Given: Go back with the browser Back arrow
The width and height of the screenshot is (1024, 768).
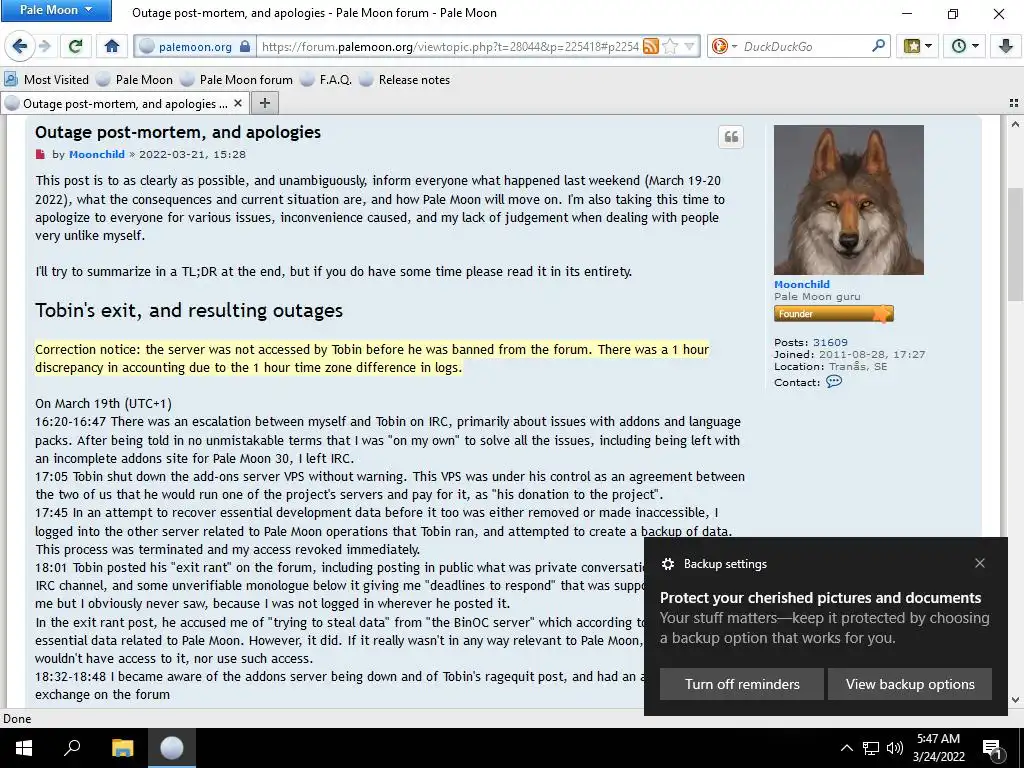Looking at the screenshot, I should click(20, 46).
